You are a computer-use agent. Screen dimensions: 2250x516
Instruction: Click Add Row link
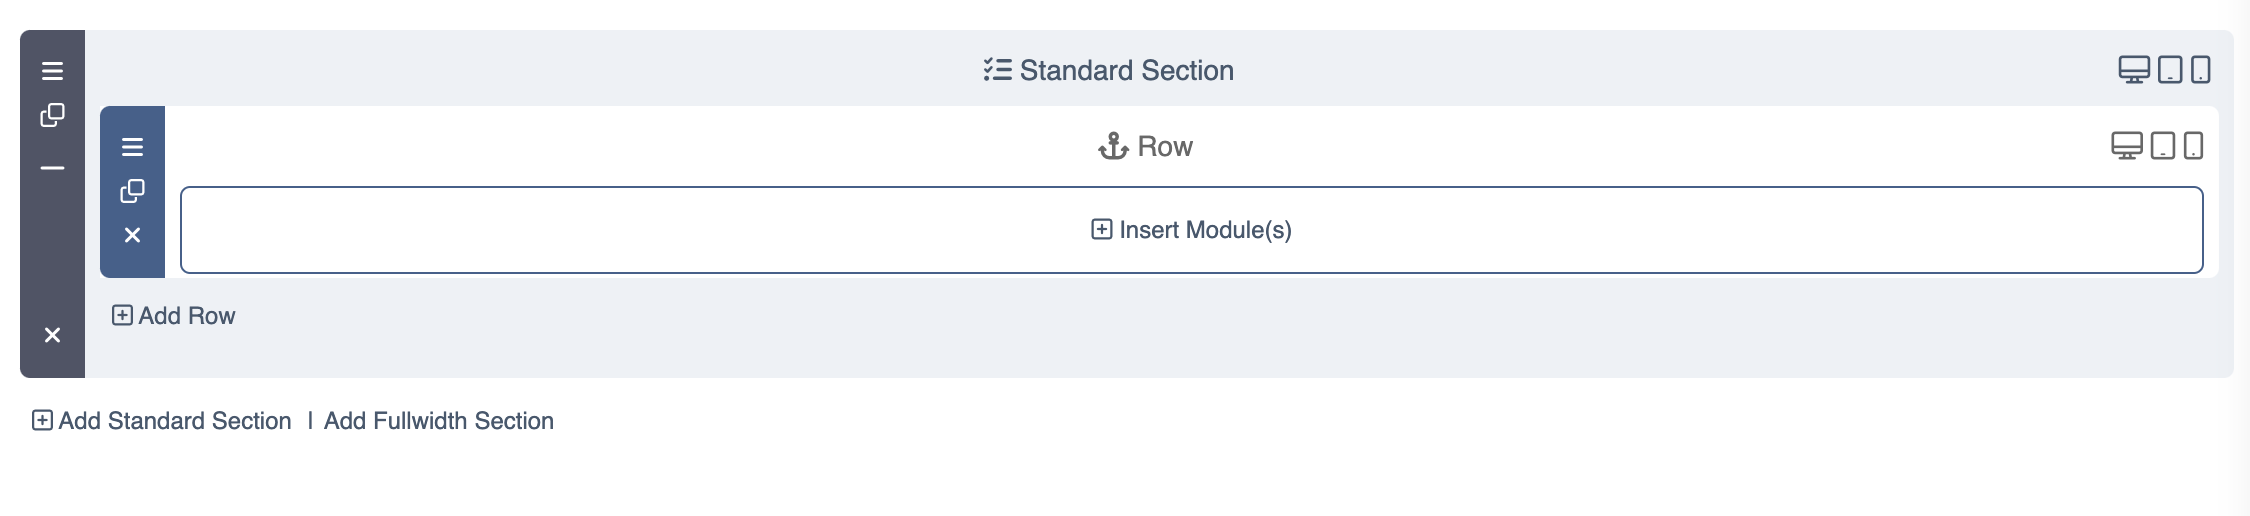click(x=174, y=316)
